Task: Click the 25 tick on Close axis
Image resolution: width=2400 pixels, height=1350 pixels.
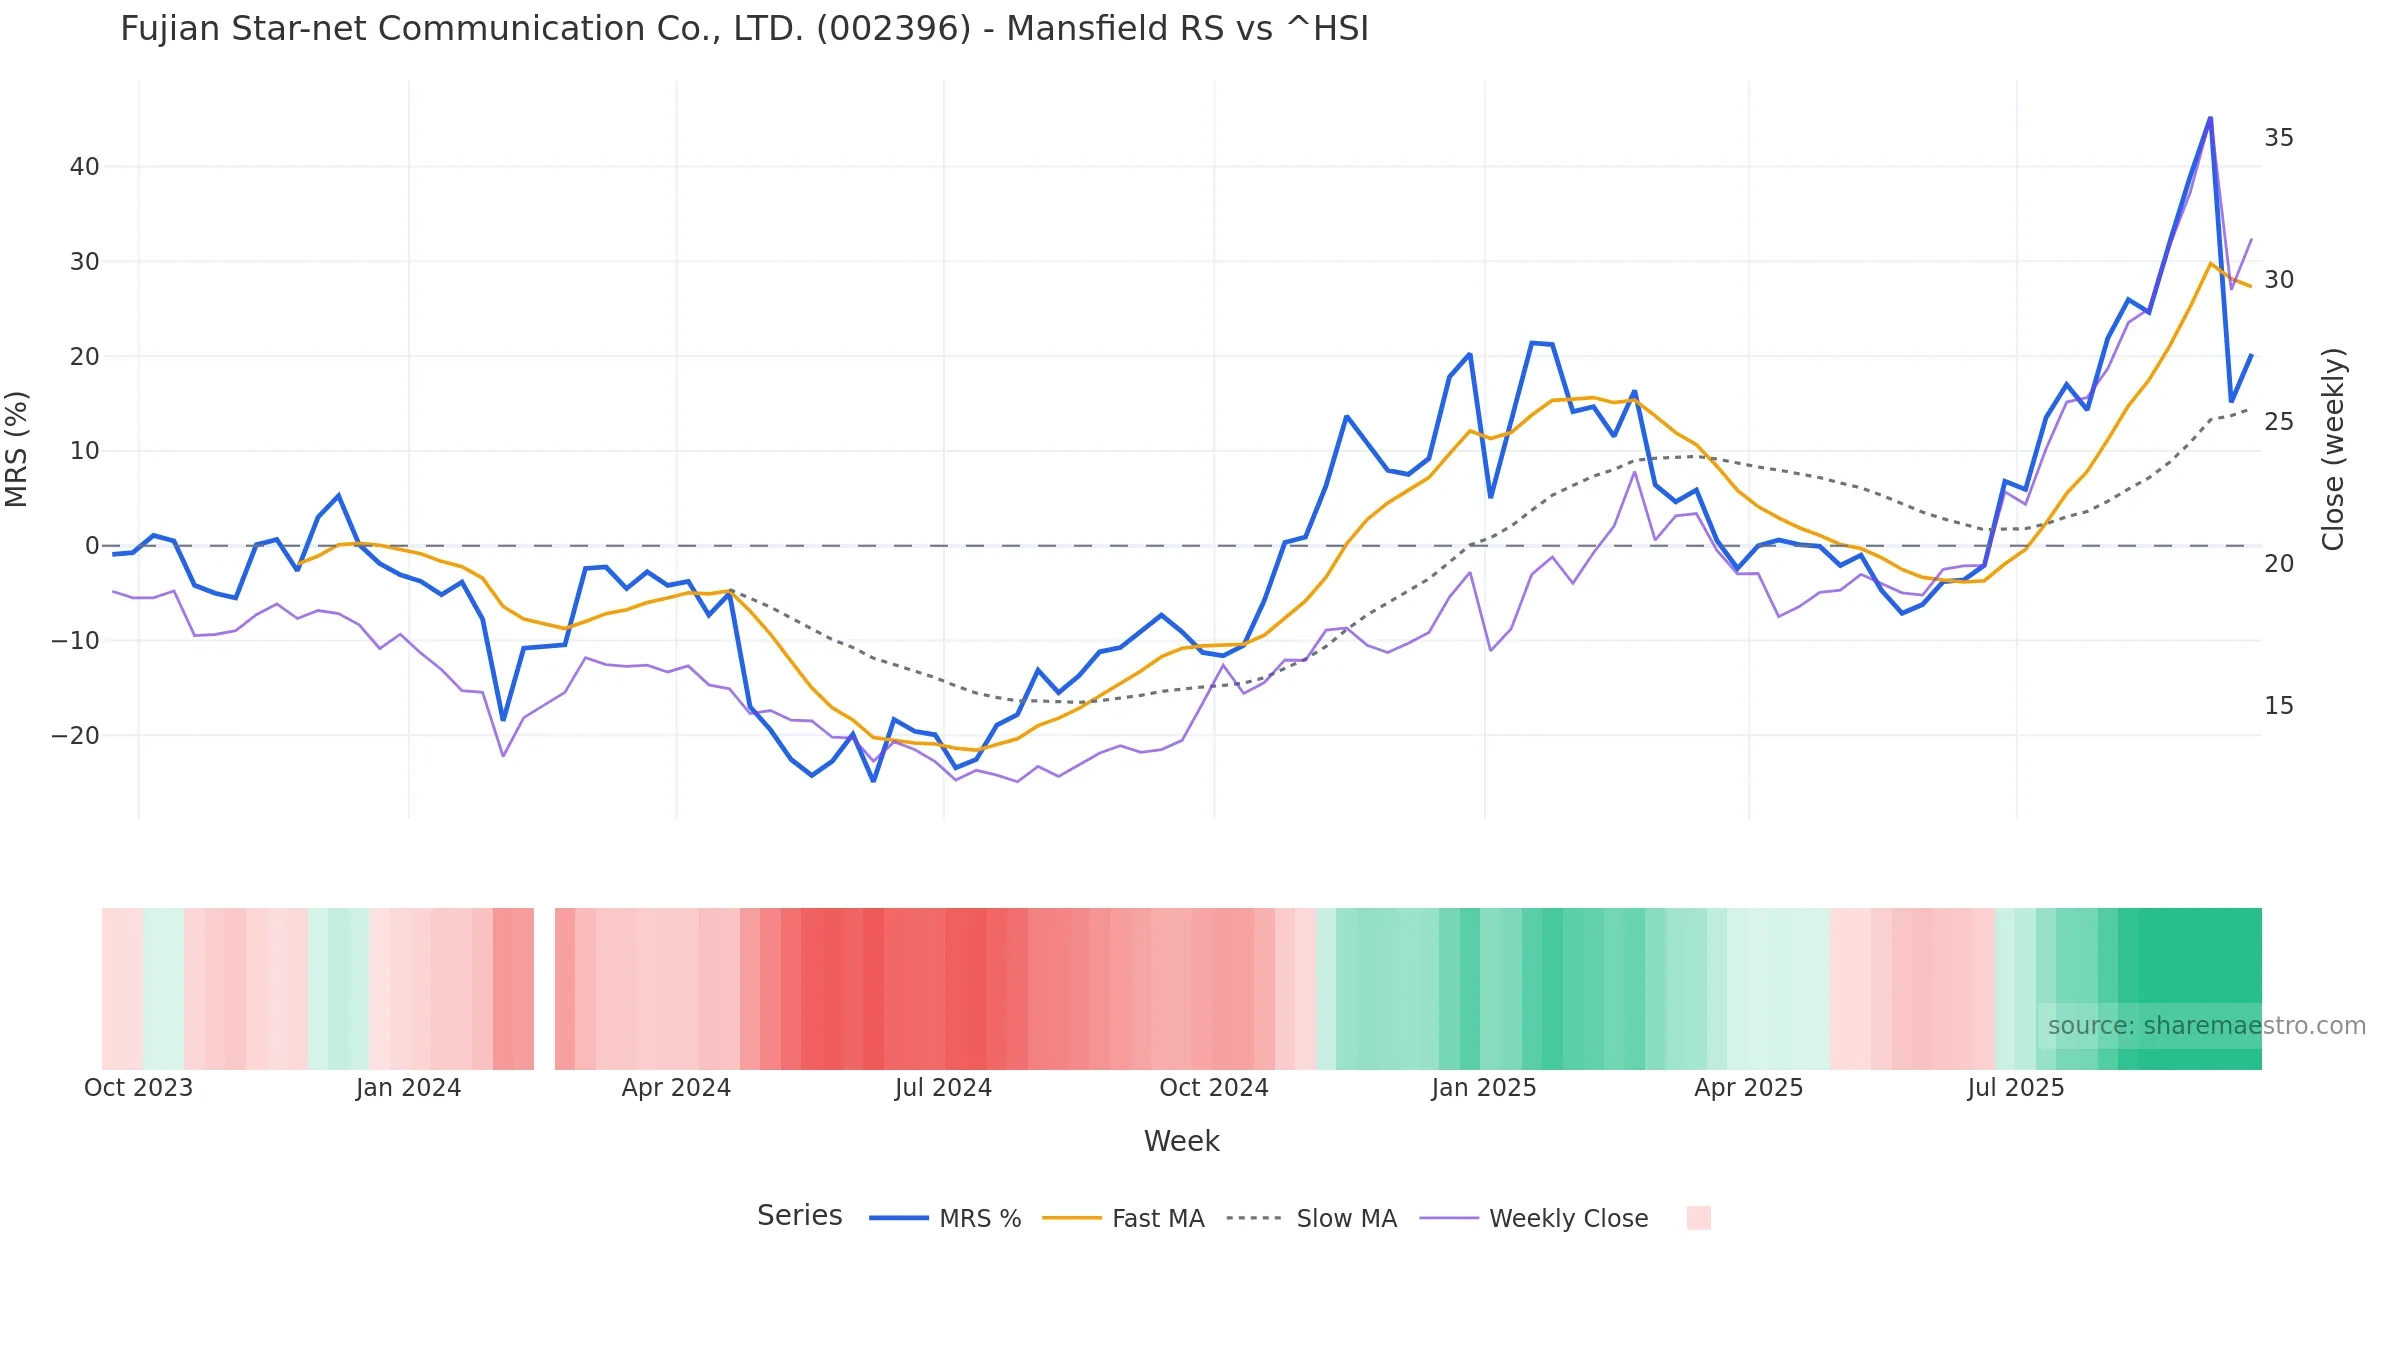Action: (x=2279, y=422)
